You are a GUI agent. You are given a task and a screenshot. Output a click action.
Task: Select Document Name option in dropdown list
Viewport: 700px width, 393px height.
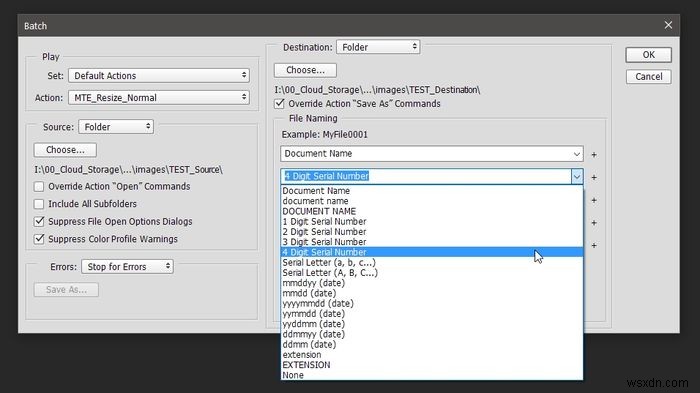pos(432,191)
